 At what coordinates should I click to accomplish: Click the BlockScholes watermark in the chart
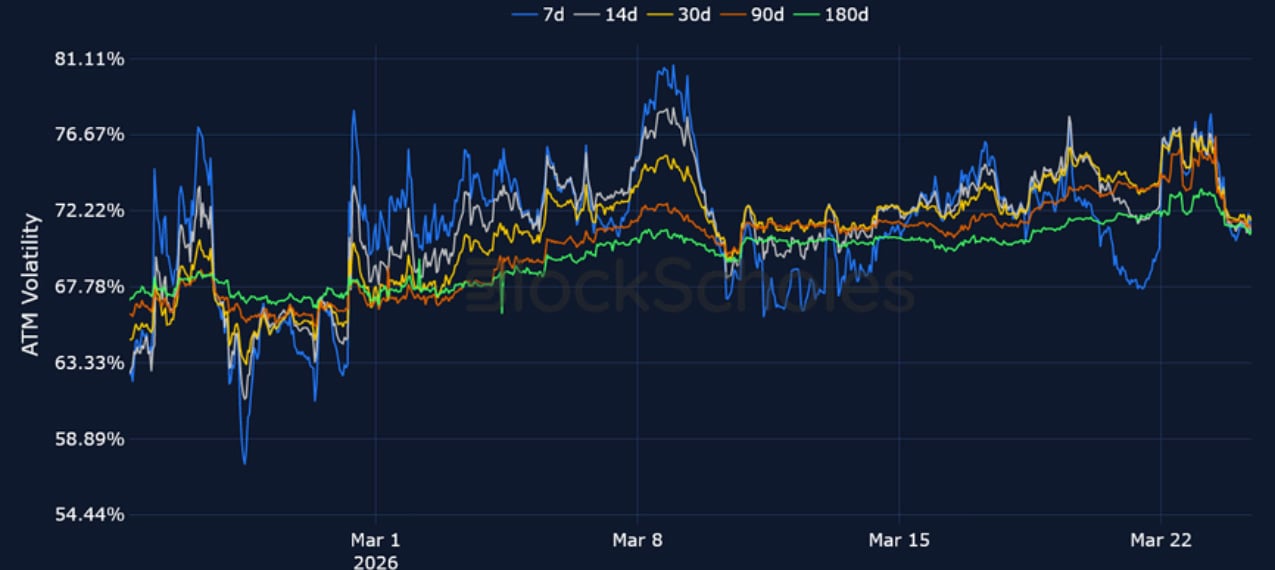[x=690, y=286]
